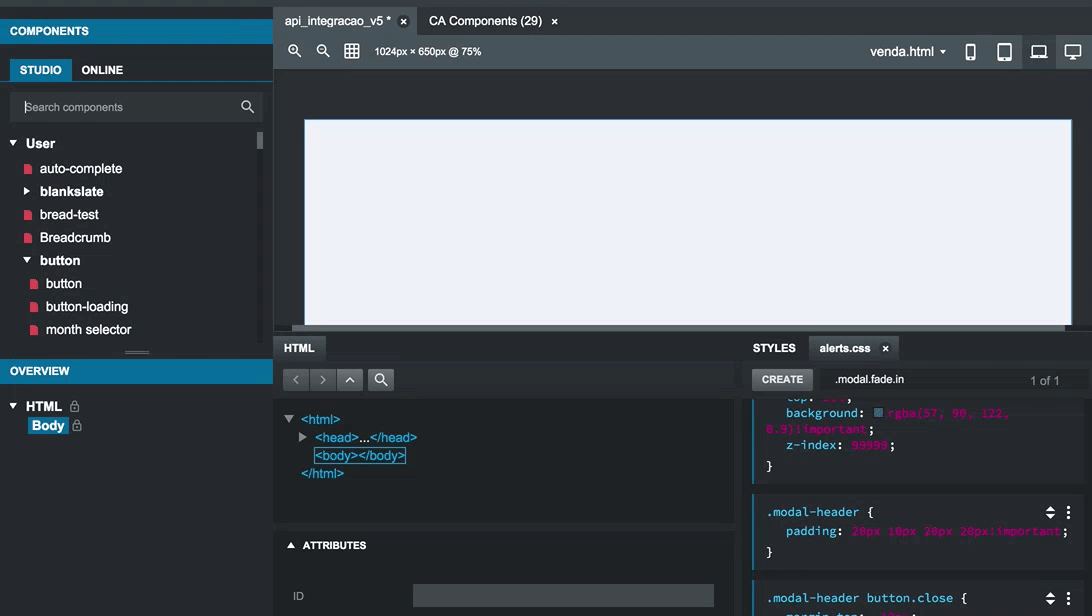This screenshot has height=616, width=1092.
Task: Collapse the HTML node in Overview
Action: 13,405
